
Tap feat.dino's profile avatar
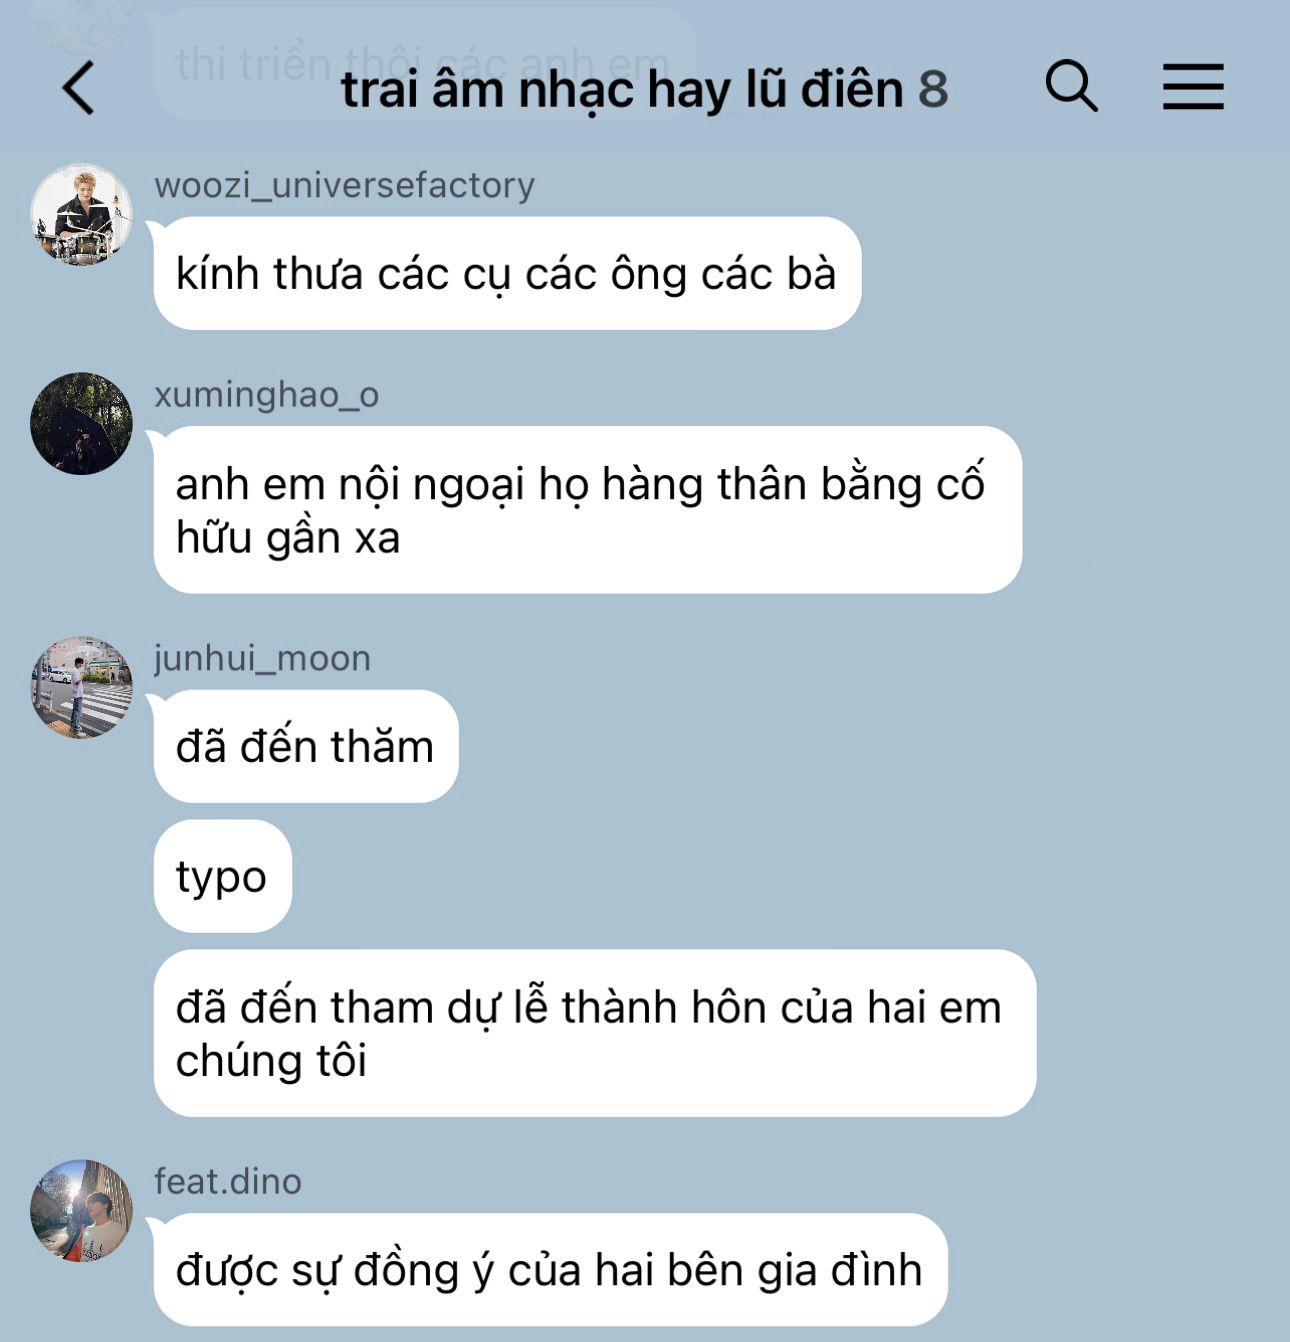point(81,1210)
